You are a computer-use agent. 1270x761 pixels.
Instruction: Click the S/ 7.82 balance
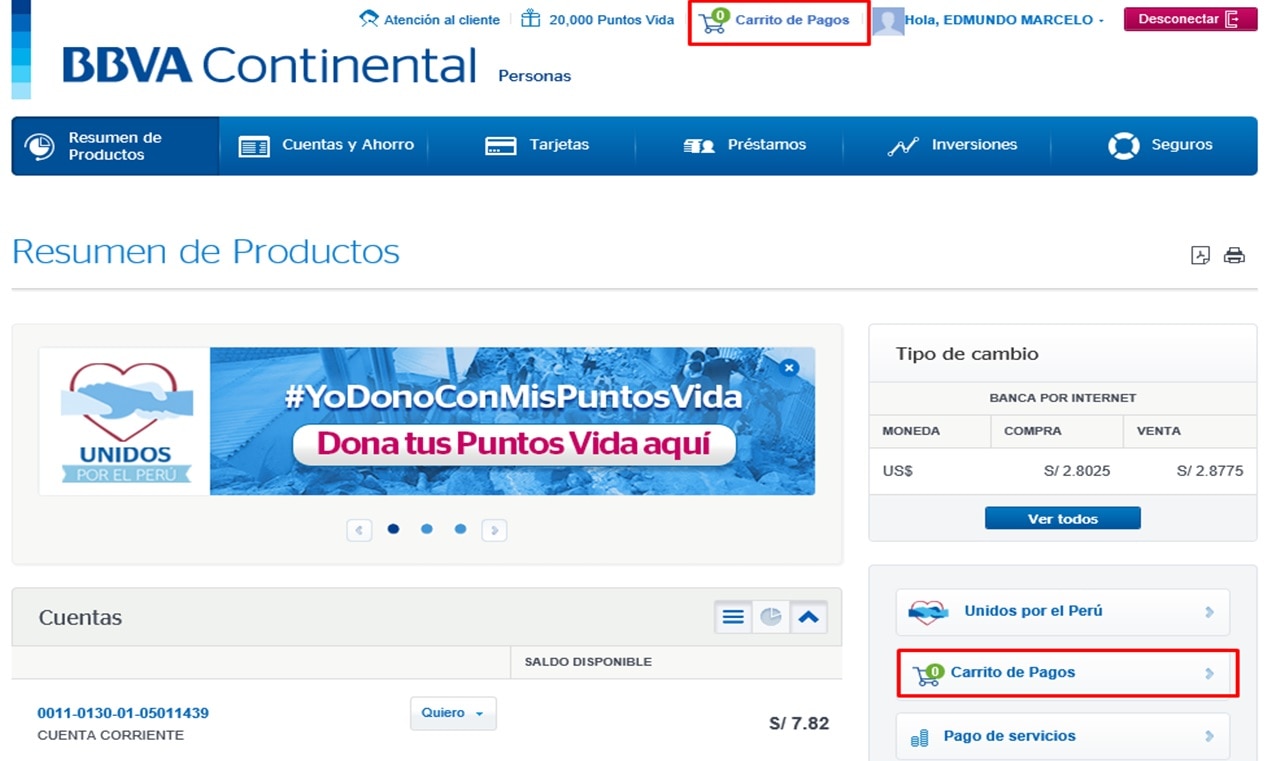(799, 723)
